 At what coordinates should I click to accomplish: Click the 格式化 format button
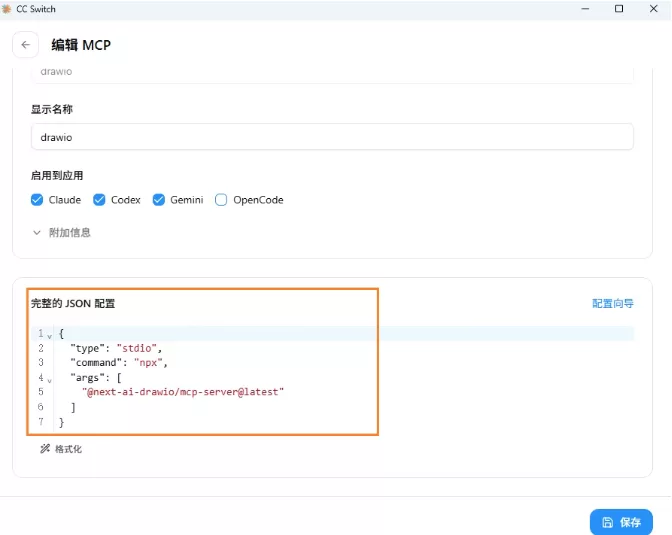point(61,449)
